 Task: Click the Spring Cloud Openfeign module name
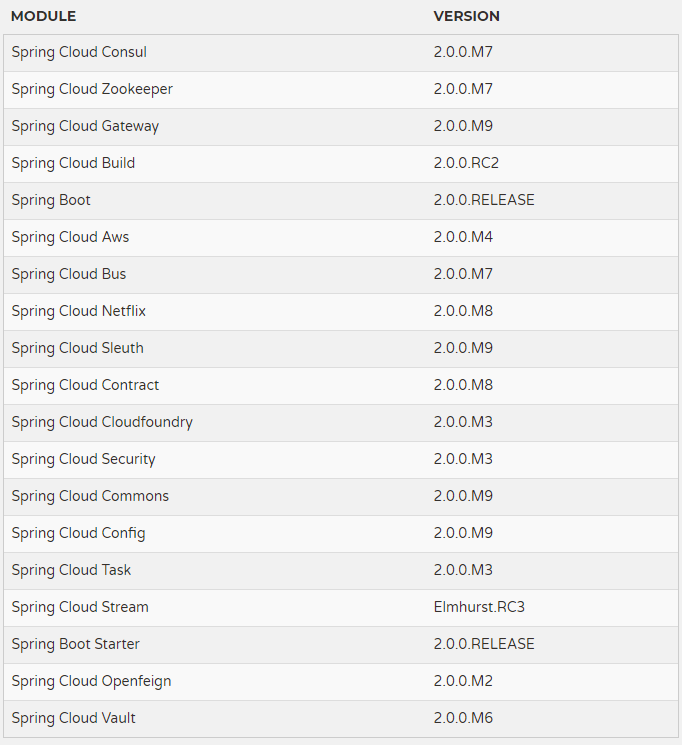91,681
